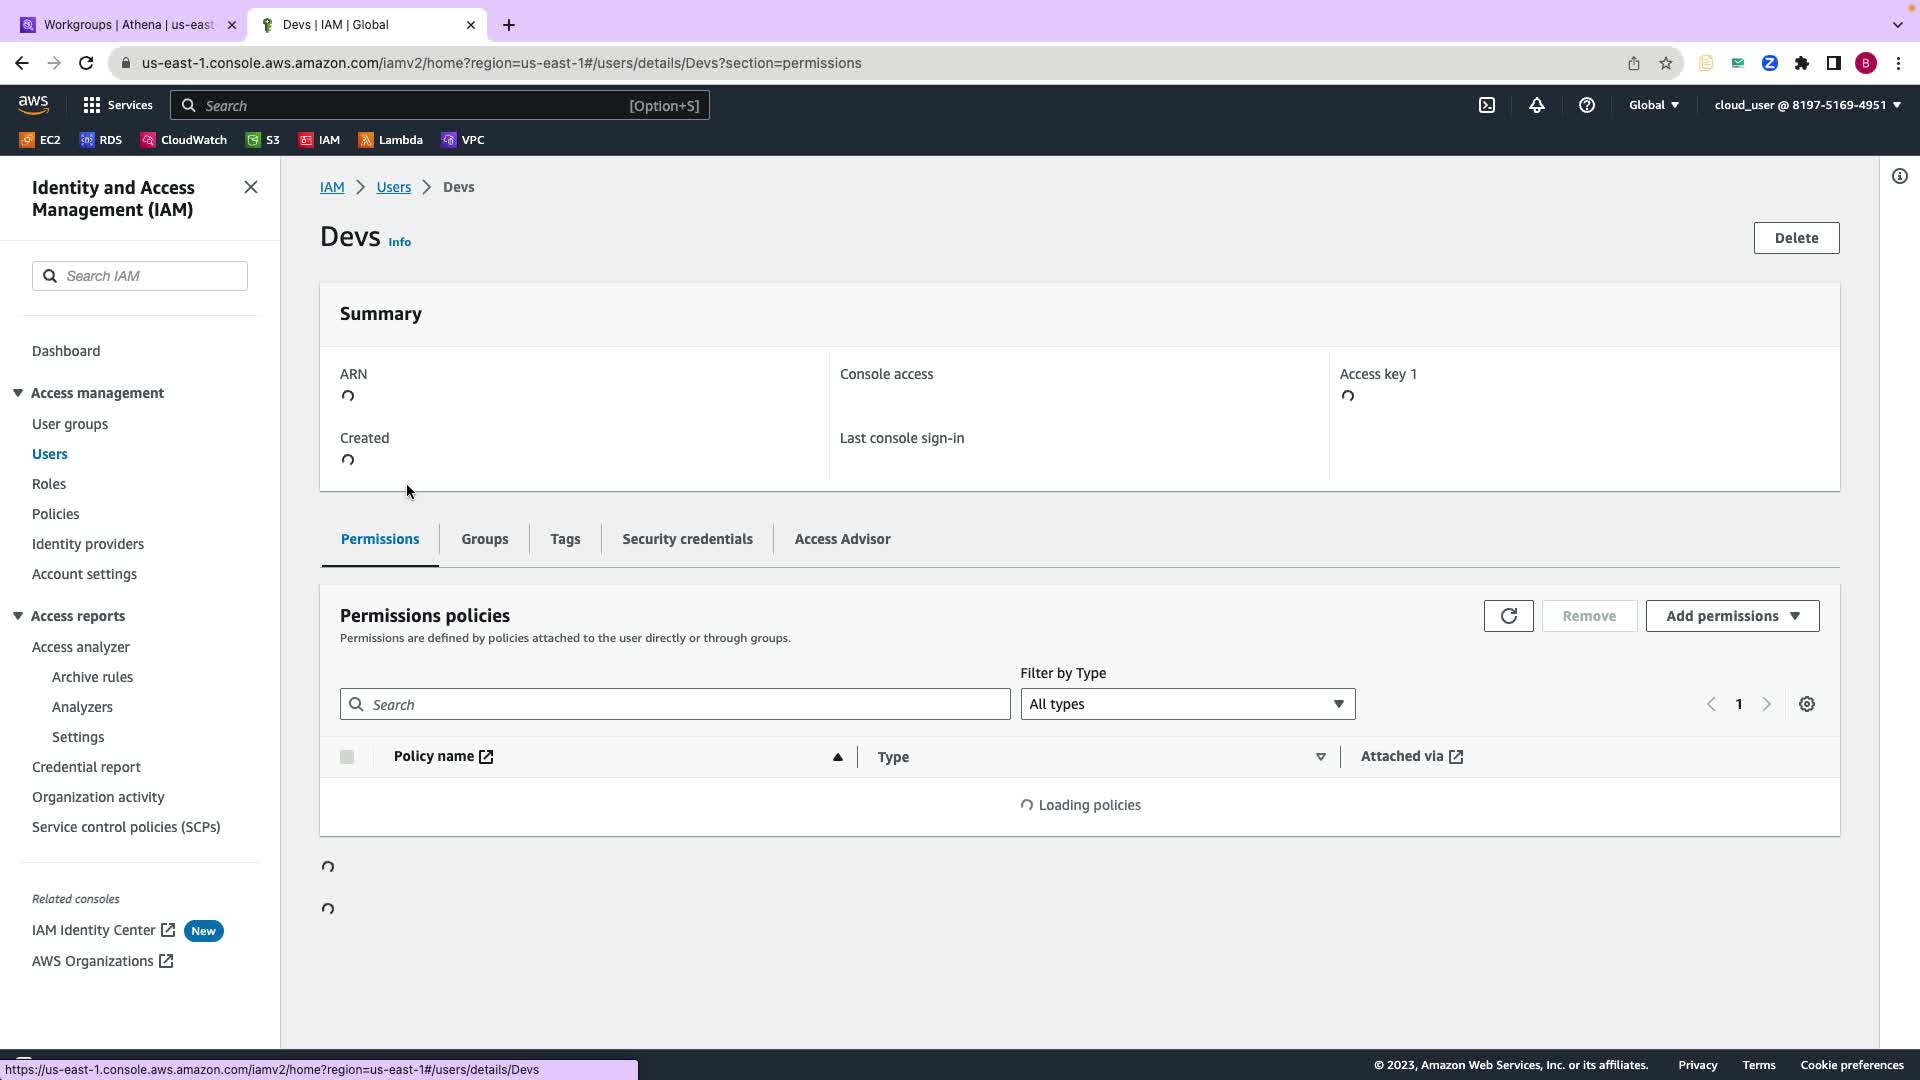Open the notifications bell icon
The image size is (1920, 1080).
click(1537, 105)
